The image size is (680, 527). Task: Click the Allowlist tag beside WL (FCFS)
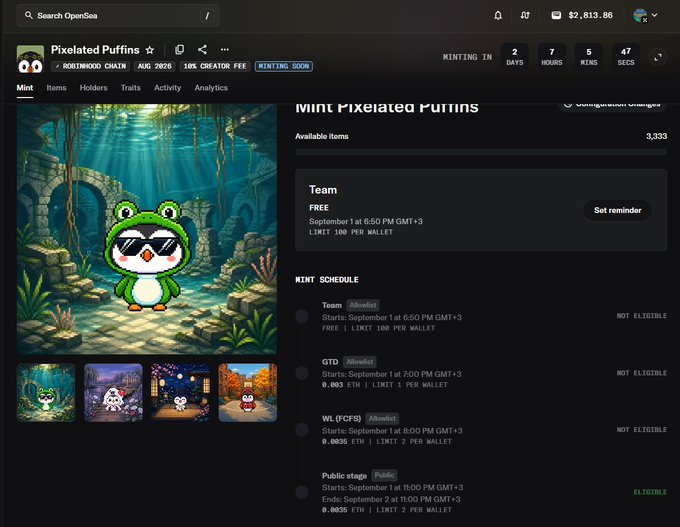[382, 419]
